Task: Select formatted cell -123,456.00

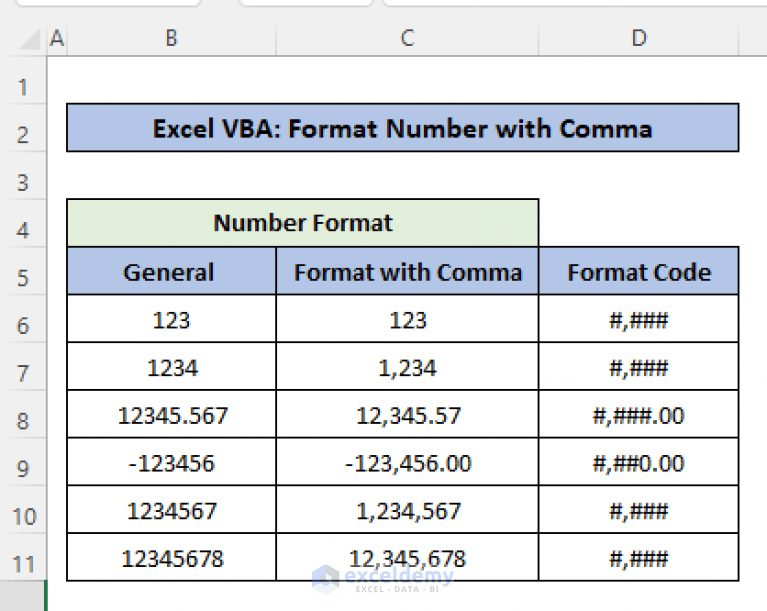Action: coord(407,462)
